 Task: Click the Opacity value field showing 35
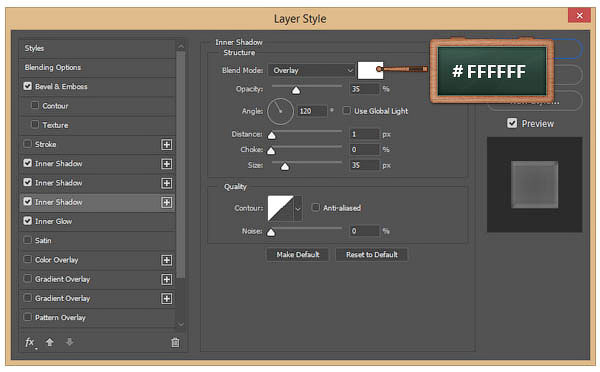tap(364, 89)
